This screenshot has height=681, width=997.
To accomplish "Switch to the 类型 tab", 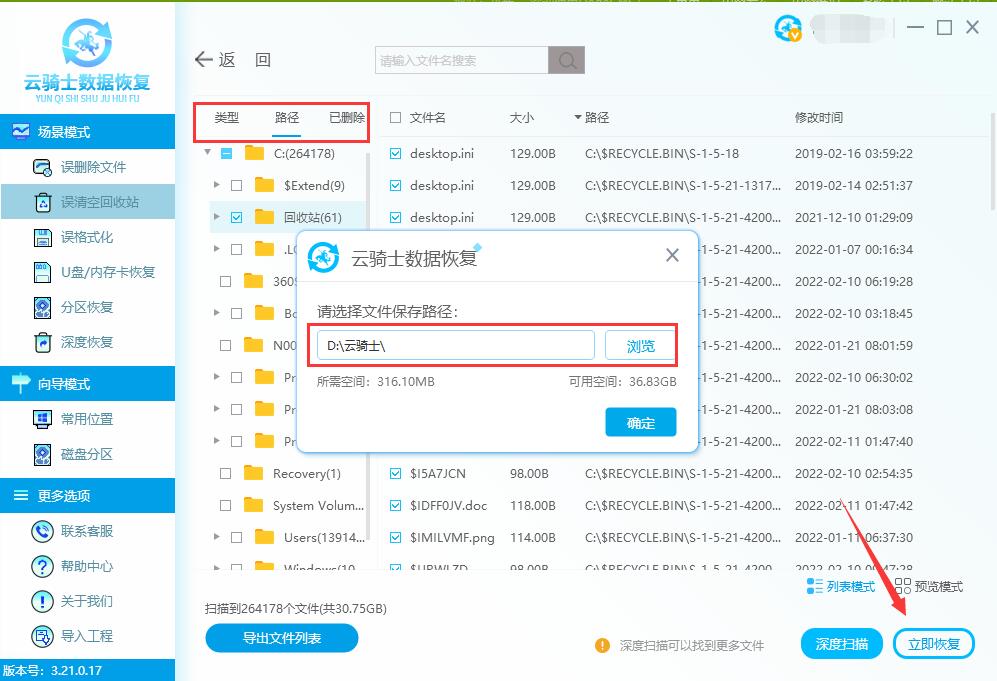I will (226, 118).
